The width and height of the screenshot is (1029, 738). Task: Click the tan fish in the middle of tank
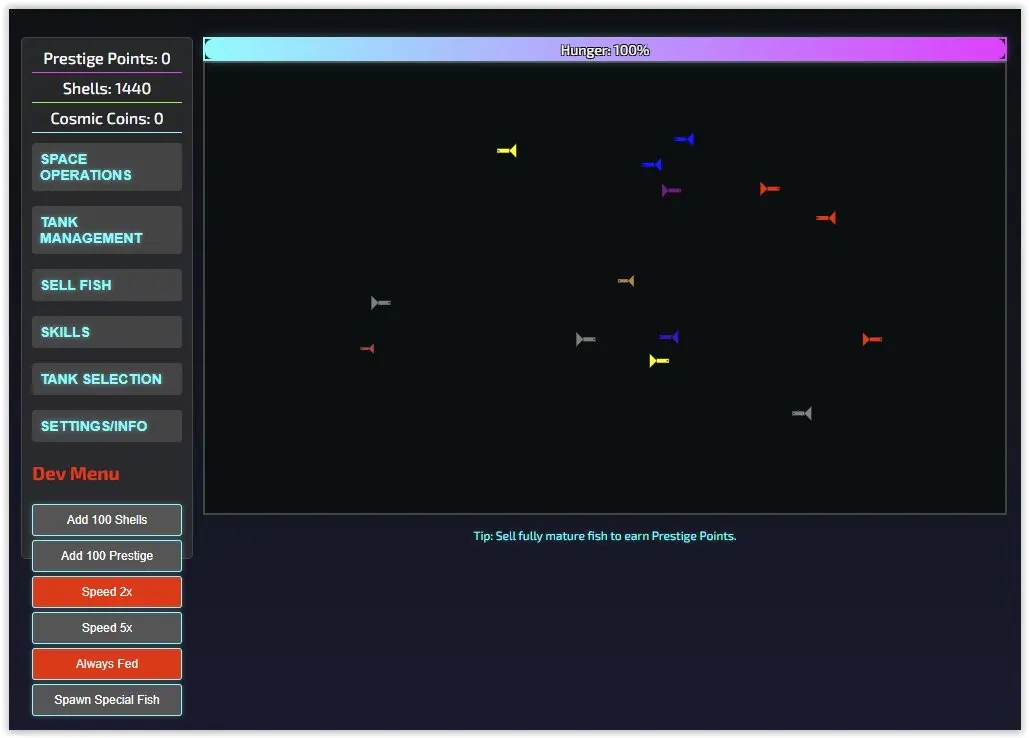pos(626,280)
